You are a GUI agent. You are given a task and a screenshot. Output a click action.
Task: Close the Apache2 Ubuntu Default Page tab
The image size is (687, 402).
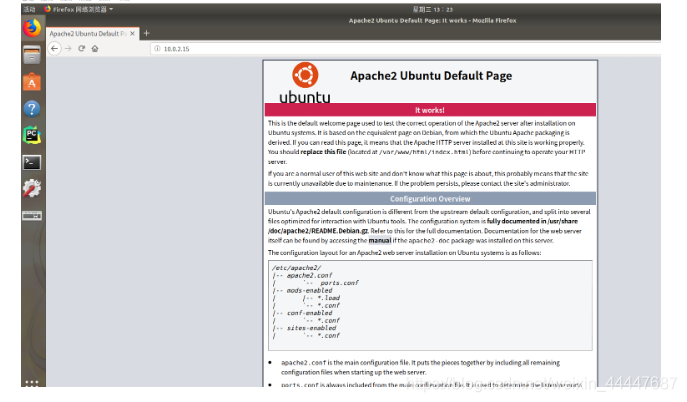132,33
